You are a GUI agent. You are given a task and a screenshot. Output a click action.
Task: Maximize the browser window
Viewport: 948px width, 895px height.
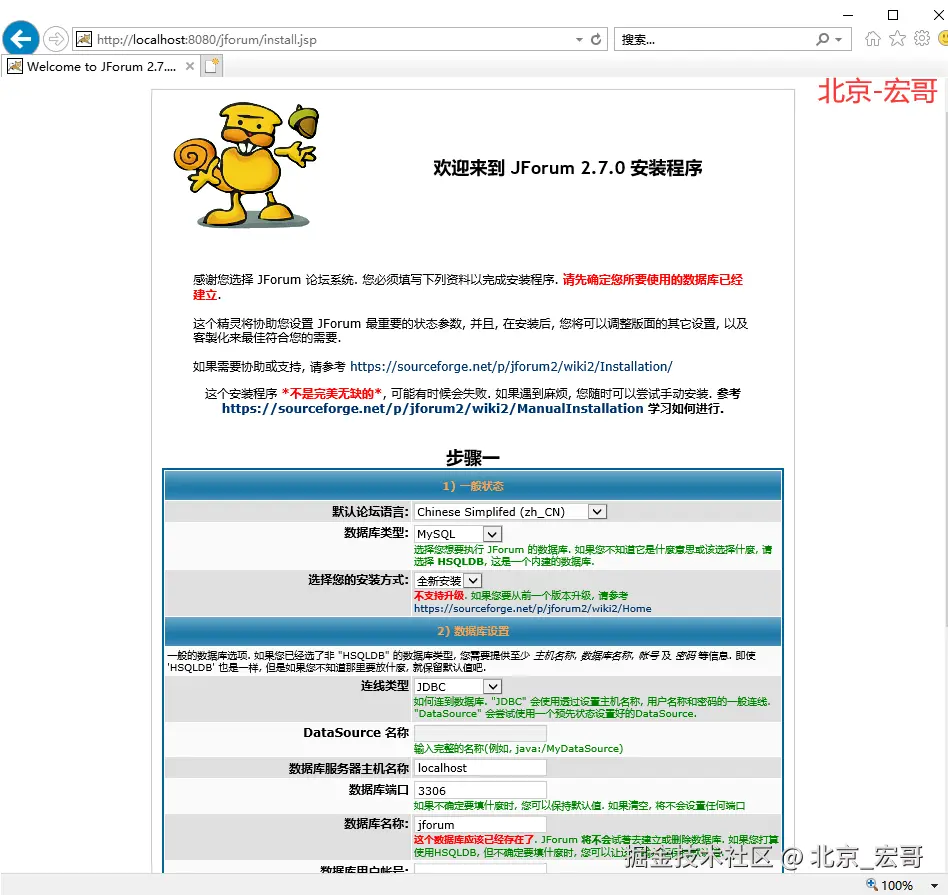click(892, 15)
